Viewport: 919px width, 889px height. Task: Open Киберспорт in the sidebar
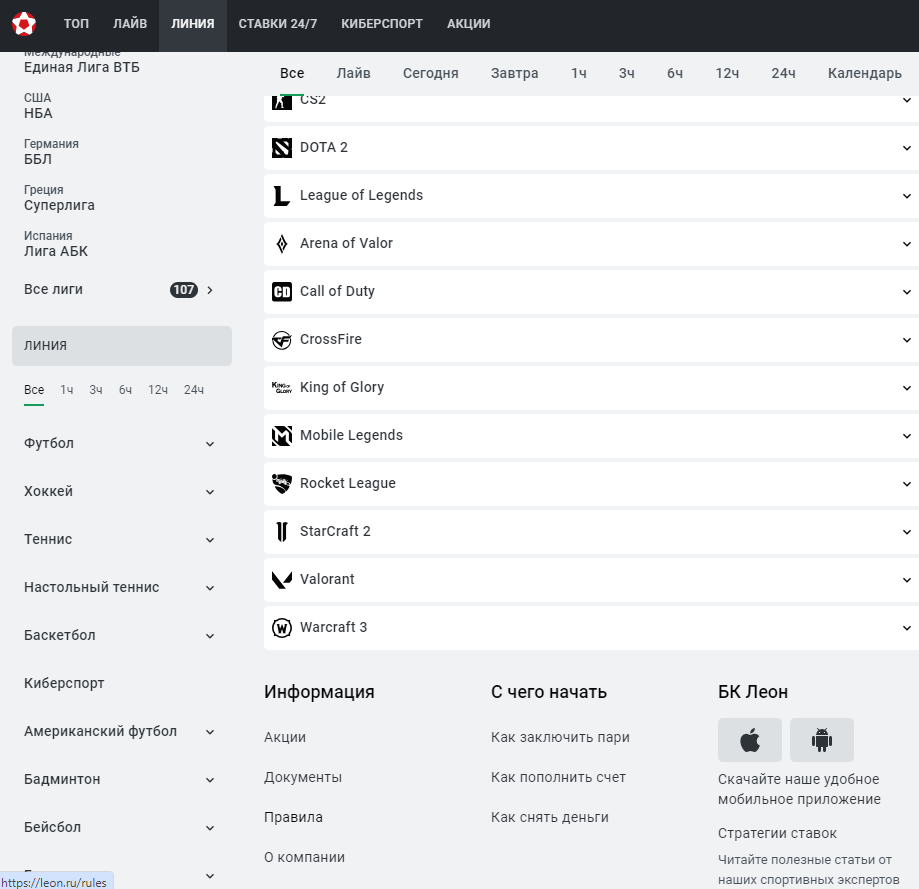[x=64, y=683]
